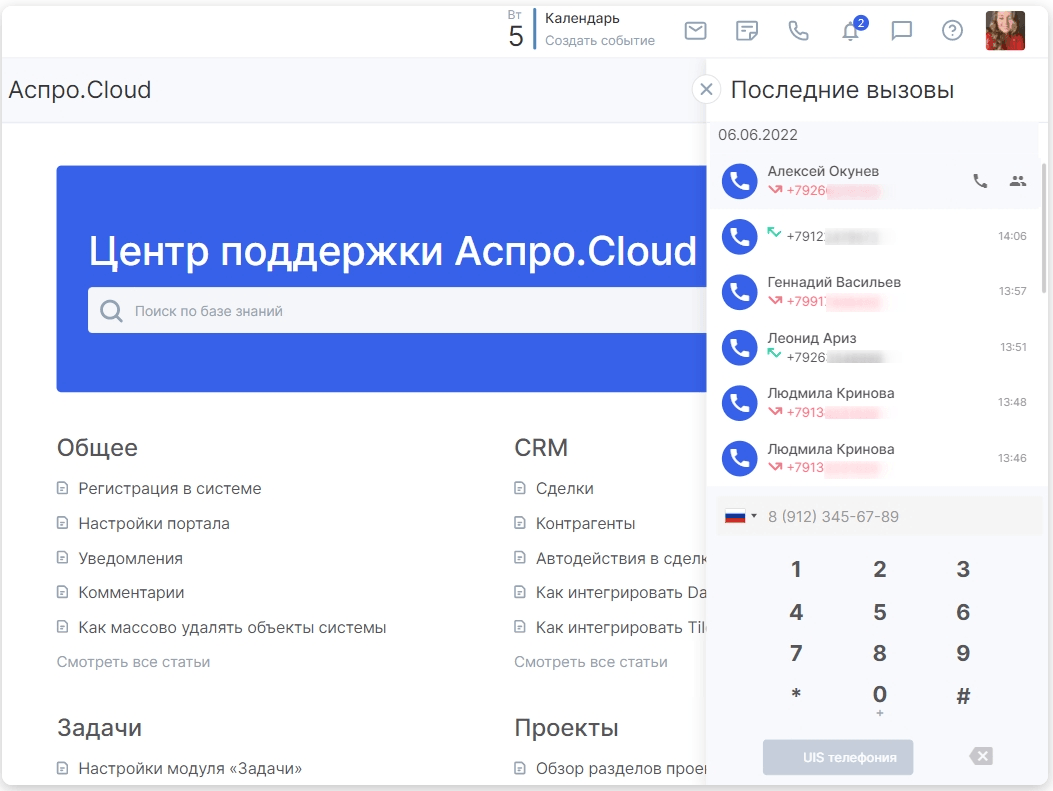Open the Phone icon in the top navigation
Screen dimensions: 1053x791
(798, 30)
